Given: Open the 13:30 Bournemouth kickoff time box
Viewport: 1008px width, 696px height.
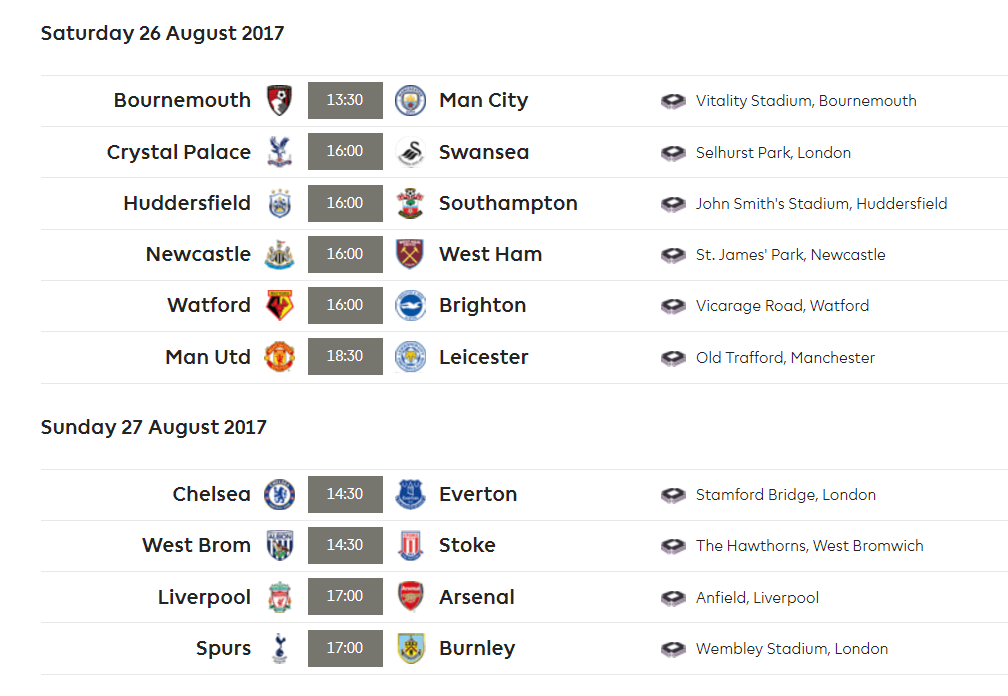Looking at the screenshot, I should coord(345,100).
